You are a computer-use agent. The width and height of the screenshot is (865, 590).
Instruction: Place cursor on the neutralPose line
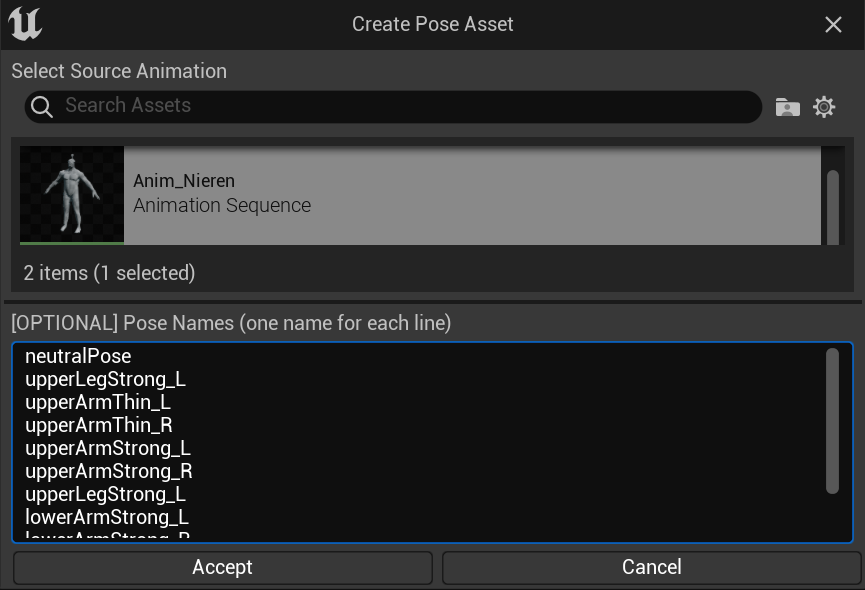point(78,356)
